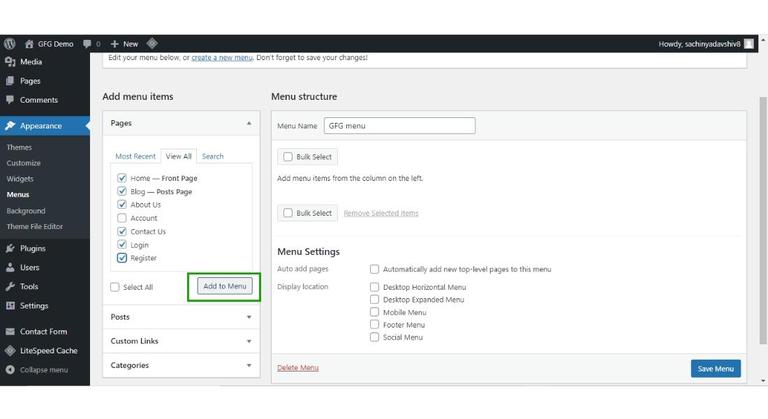The width and height of the screenshot is (768, 419).
Task: Click the Appearance paintbrush icon
Action: tap(10, 126)
